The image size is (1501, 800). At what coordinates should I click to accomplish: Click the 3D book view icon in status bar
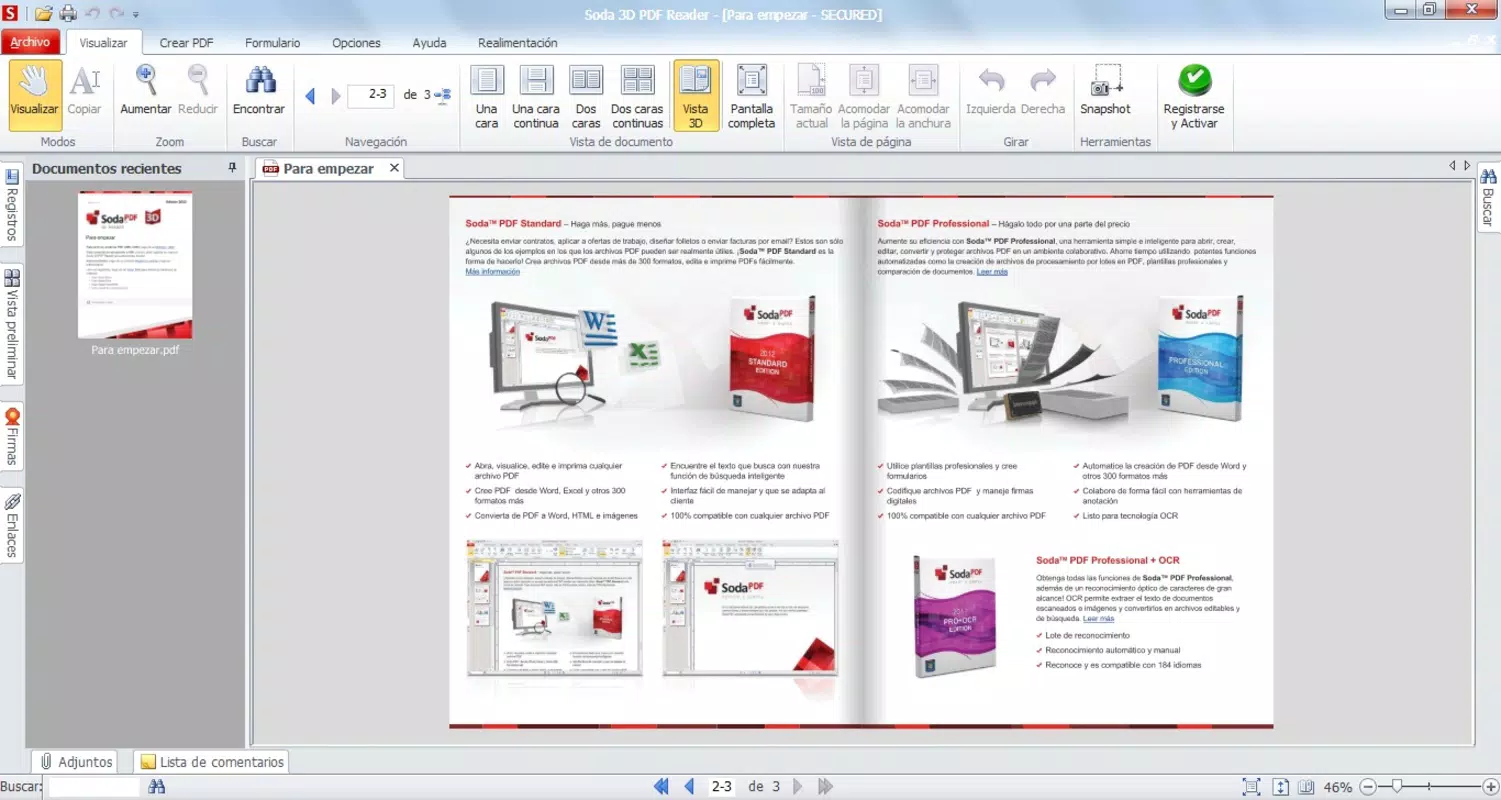pyautogui.click(x=1306, y=787)
